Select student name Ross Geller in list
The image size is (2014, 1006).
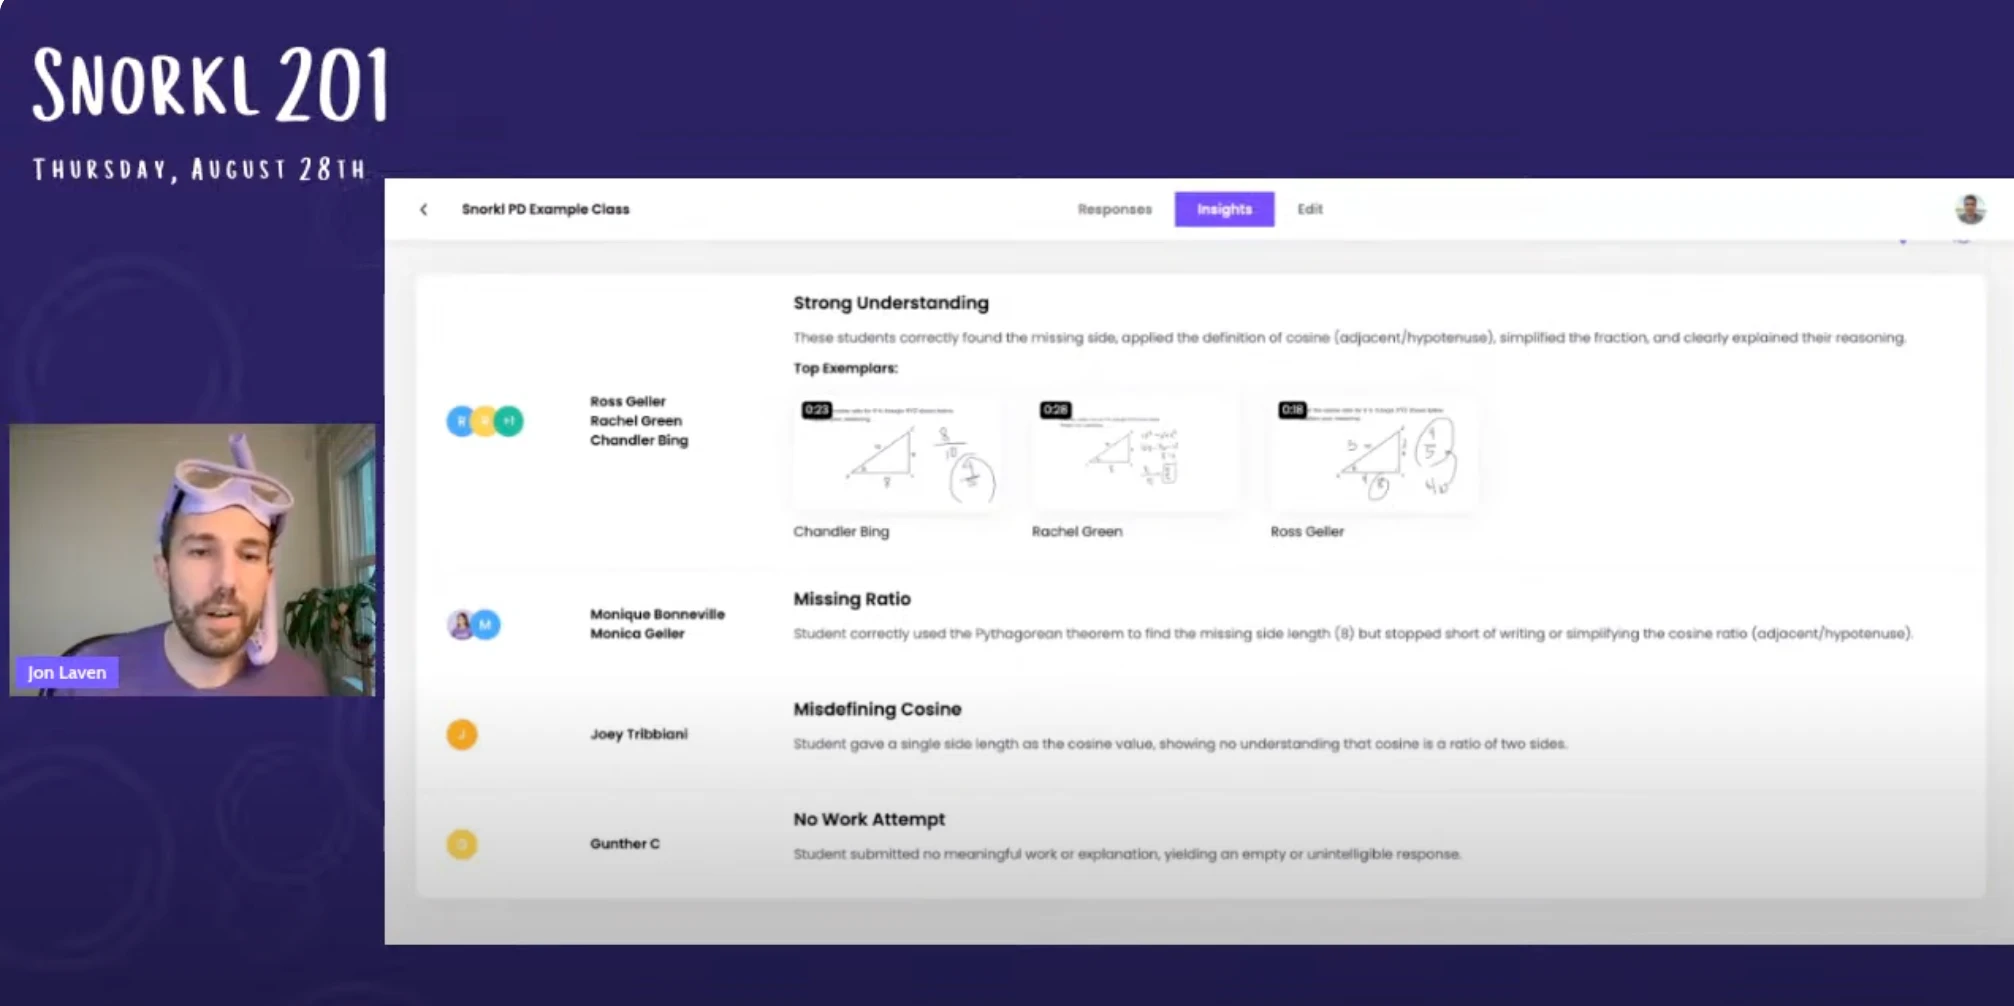(627, 401)
